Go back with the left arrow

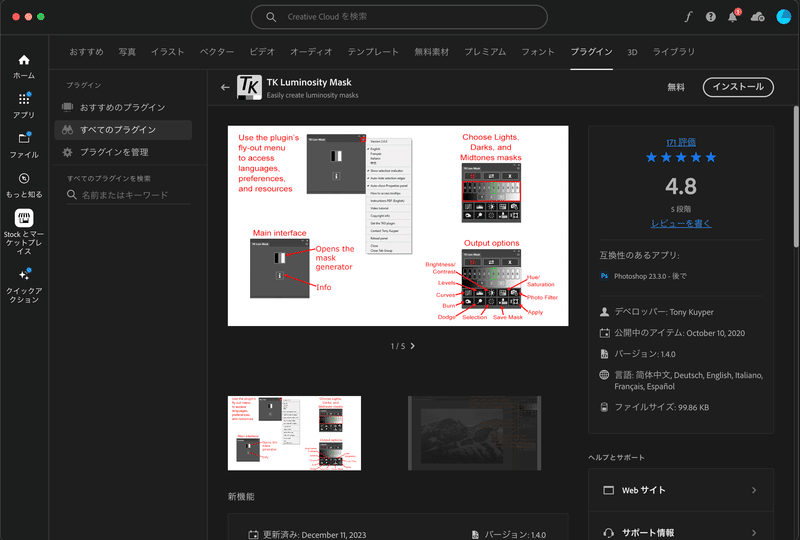[x=225, y=87]
